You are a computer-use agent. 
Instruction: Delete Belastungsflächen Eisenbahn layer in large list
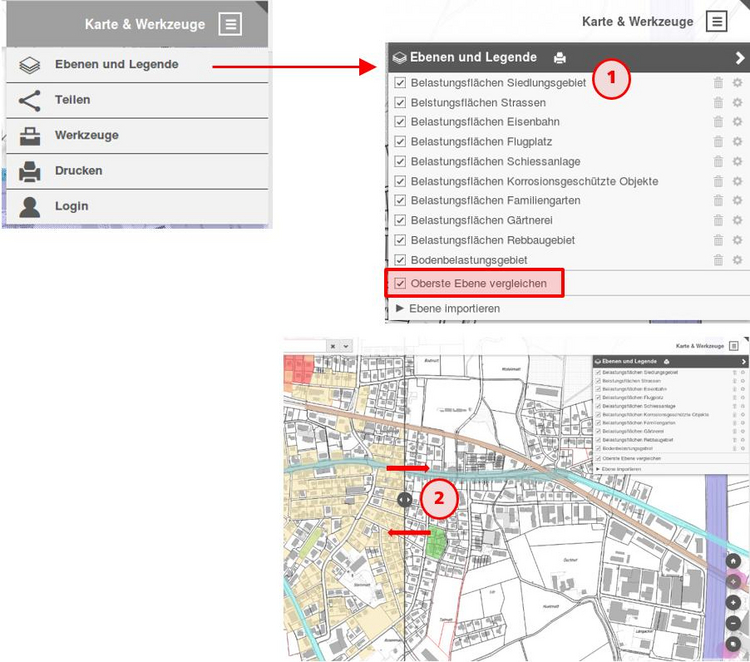tap(718, 122)
